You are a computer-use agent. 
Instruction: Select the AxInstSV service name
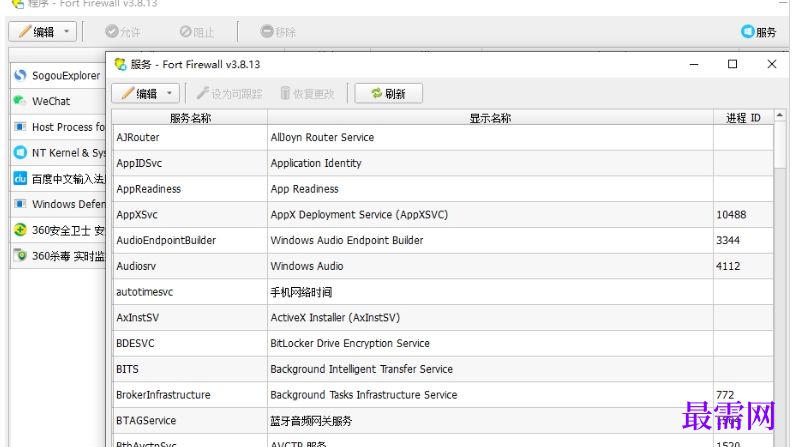click(x=138, y=317)
